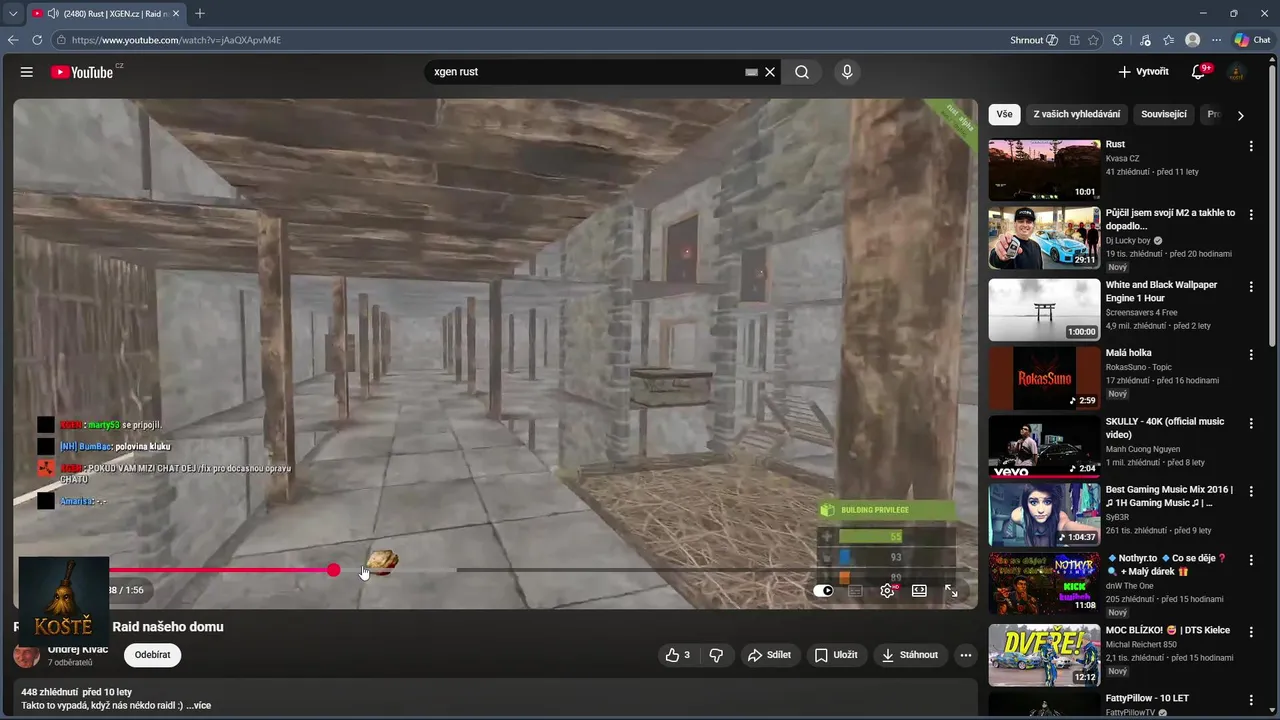Open options for 'FattyPillow - 10 LET' video

pos(1251,699)
